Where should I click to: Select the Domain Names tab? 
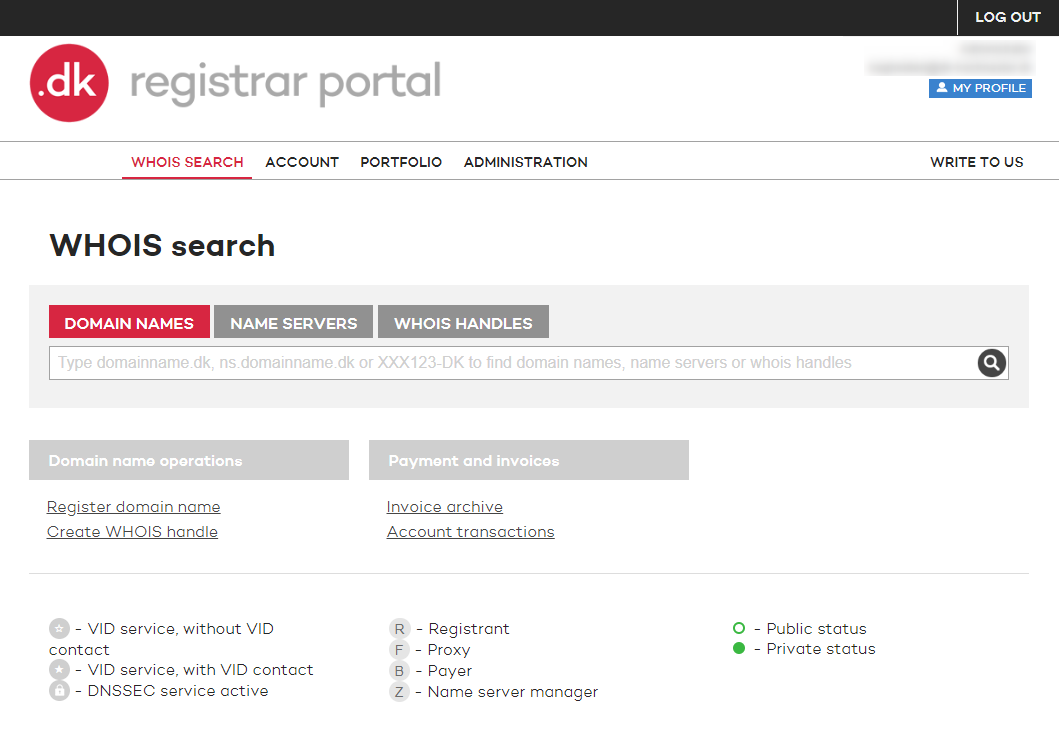[129, 323]
